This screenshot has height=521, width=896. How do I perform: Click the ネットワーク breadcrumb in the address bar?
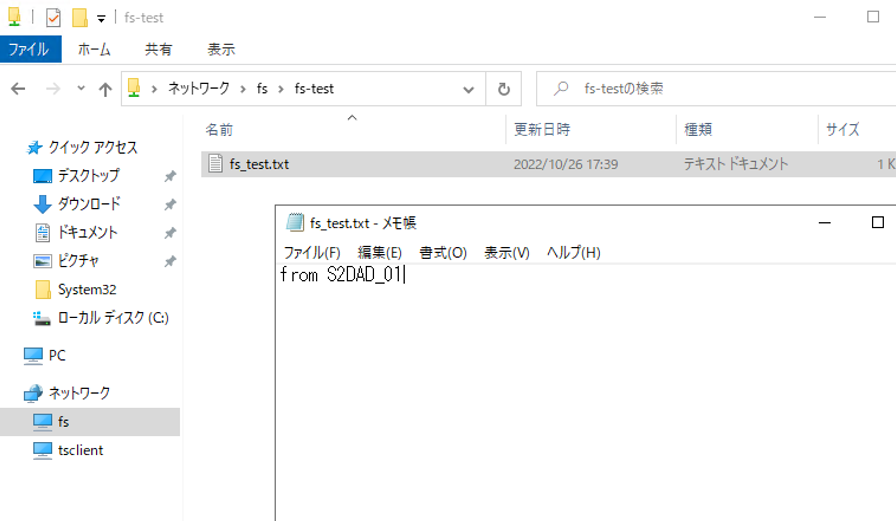coord(198,89)
